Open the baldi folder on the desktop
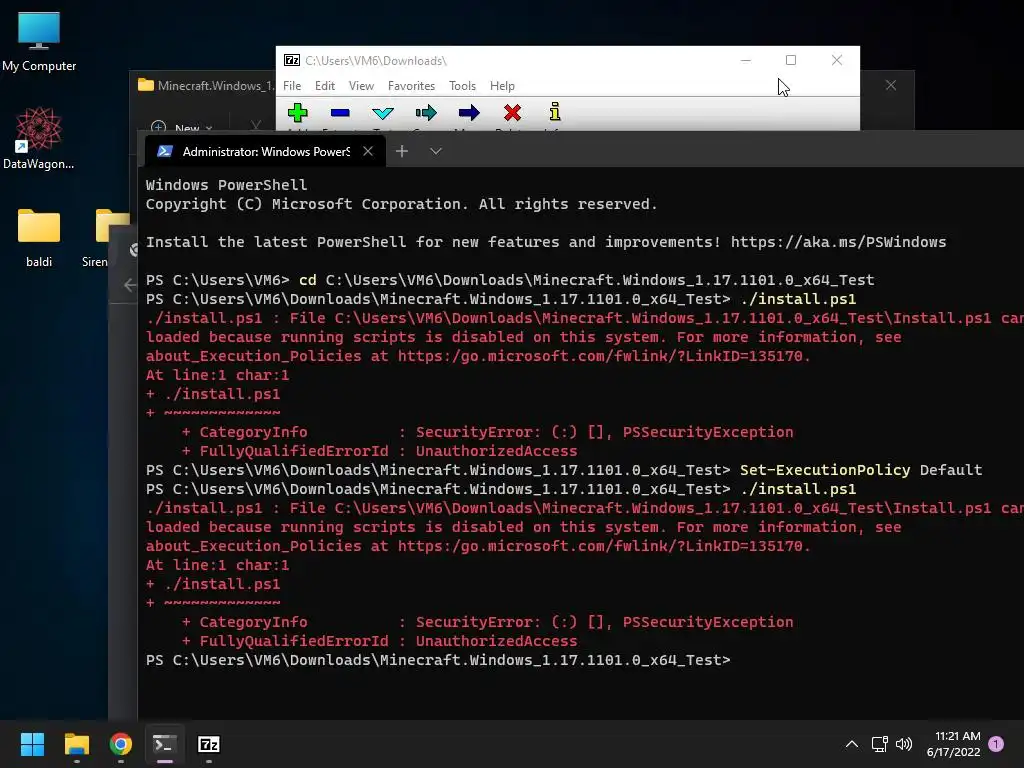 tap(39, 238)
